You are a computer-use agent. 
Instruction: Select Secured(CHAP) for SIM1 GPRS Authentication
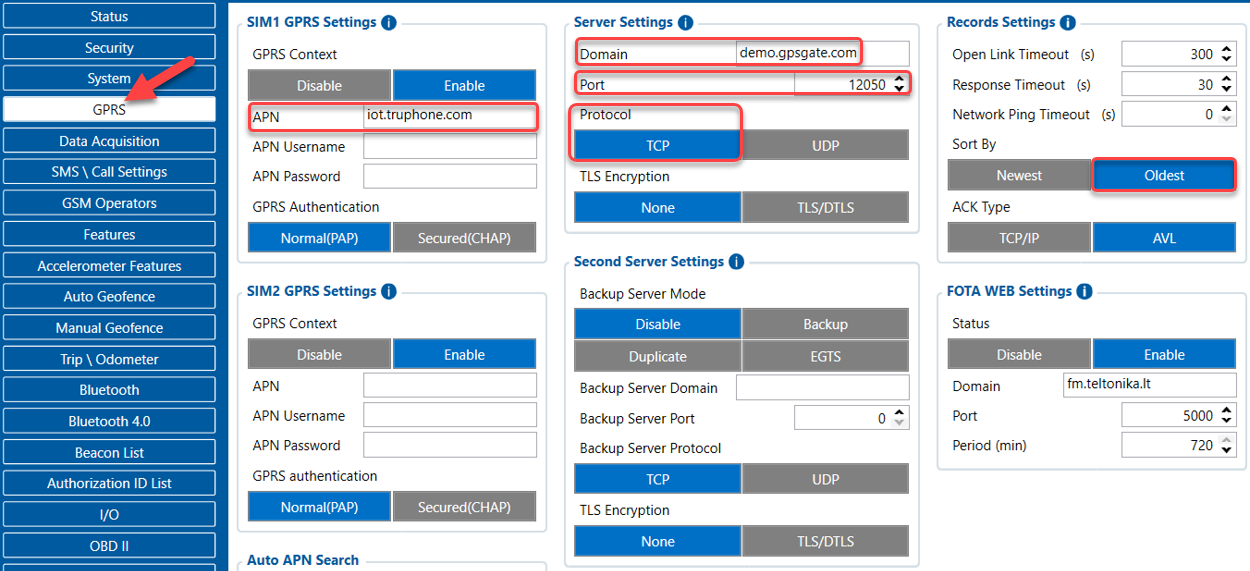coord(464,238)
